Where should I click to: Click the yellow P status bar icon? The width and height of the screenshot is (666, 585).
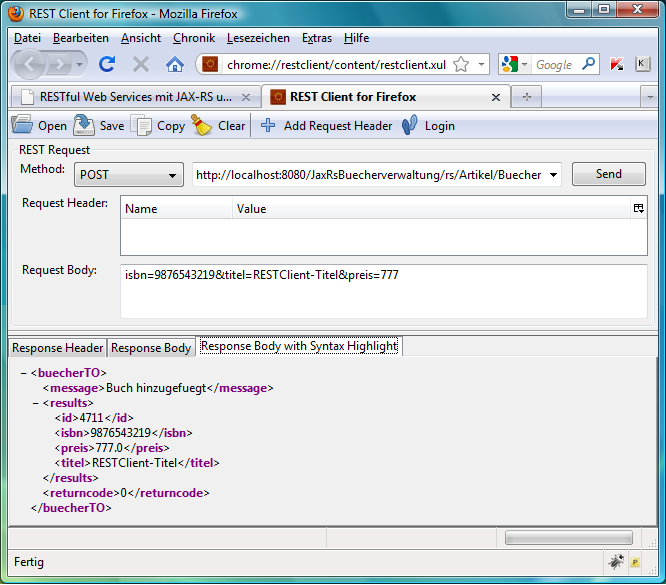[x=635, y=562]
